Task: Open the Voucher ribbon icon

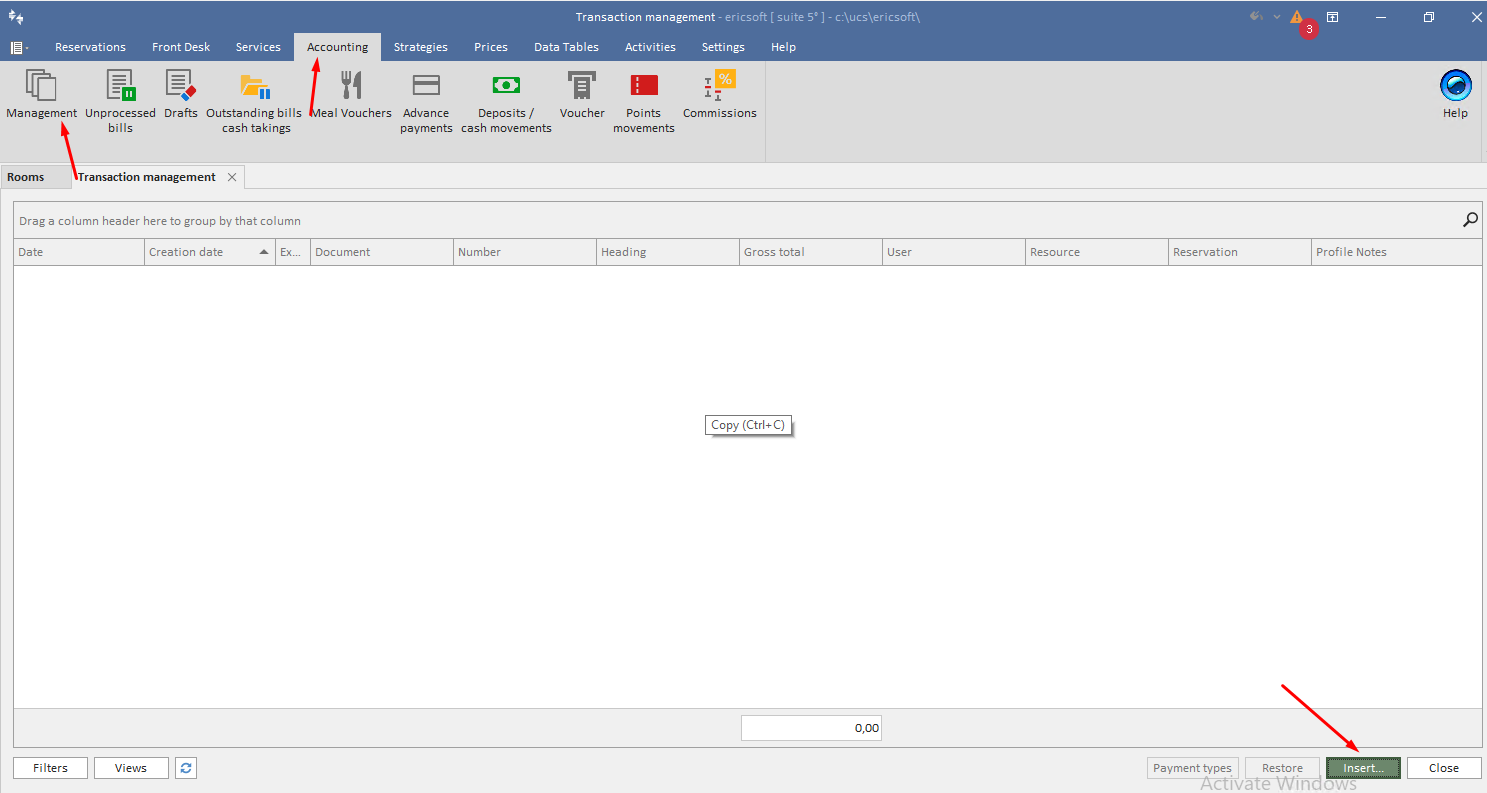Action: [582, 96]
